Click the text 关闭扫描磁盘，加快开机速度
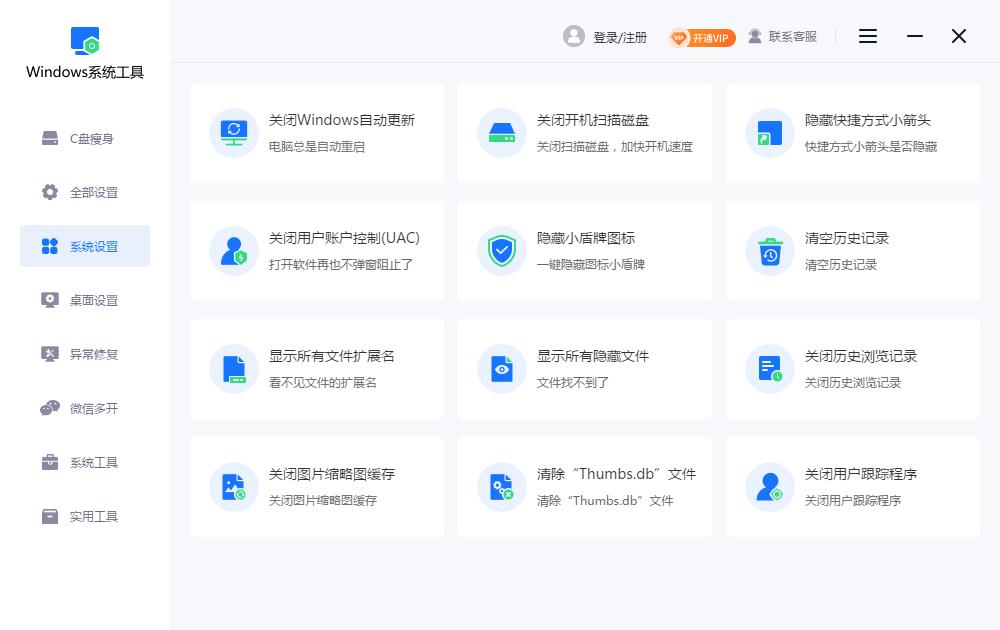The height and width of the screenshot is (630, 1000). pos(615,147)
